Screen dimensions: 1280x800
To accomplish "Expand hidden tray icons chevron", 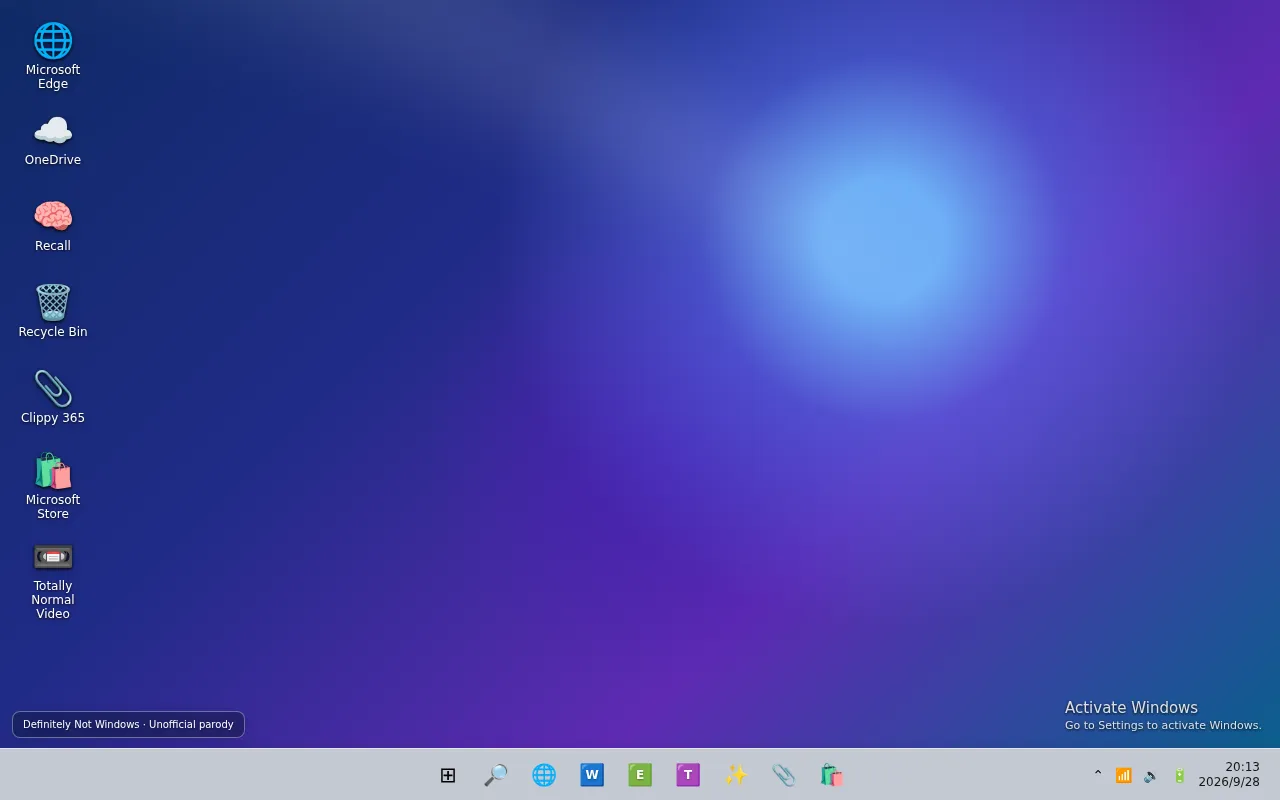I will tap(1098, 775).
